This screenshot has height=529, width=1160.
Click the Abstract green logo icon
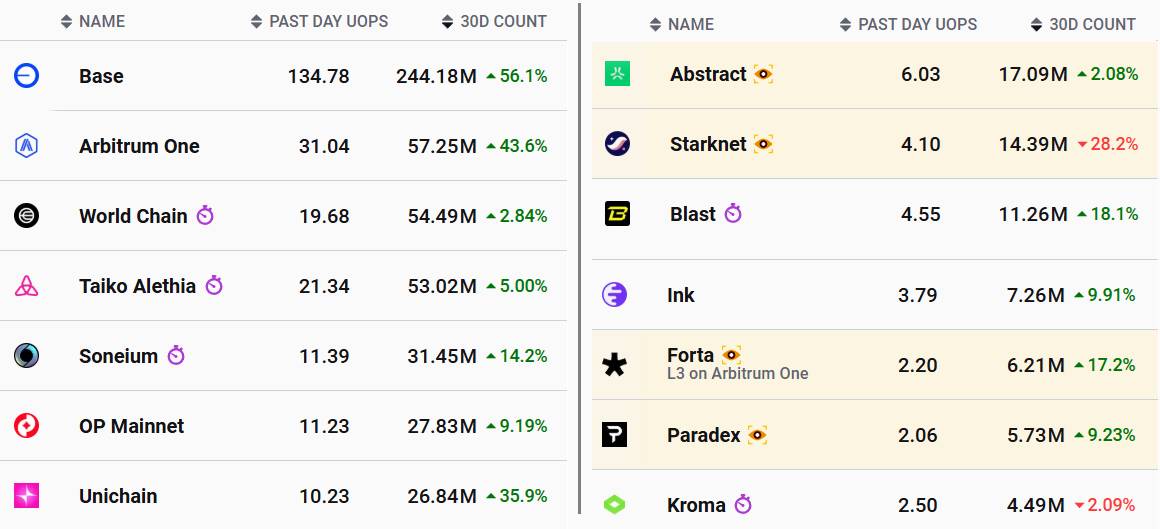617,74
